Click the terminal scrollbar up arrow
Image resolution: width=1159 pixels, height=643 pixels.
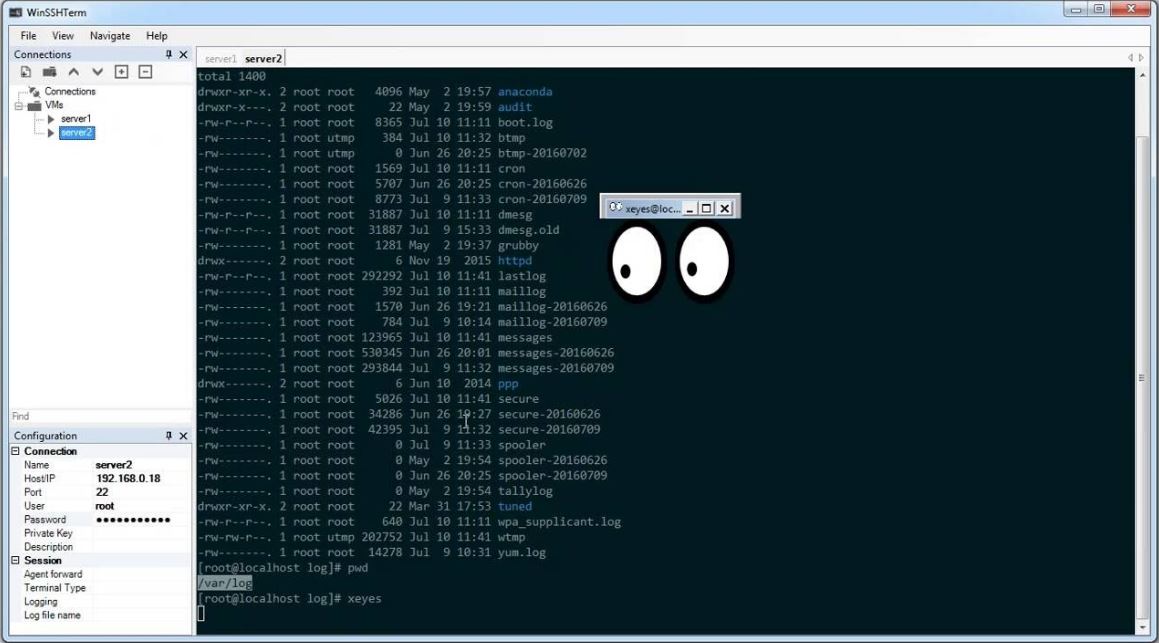1143,75
